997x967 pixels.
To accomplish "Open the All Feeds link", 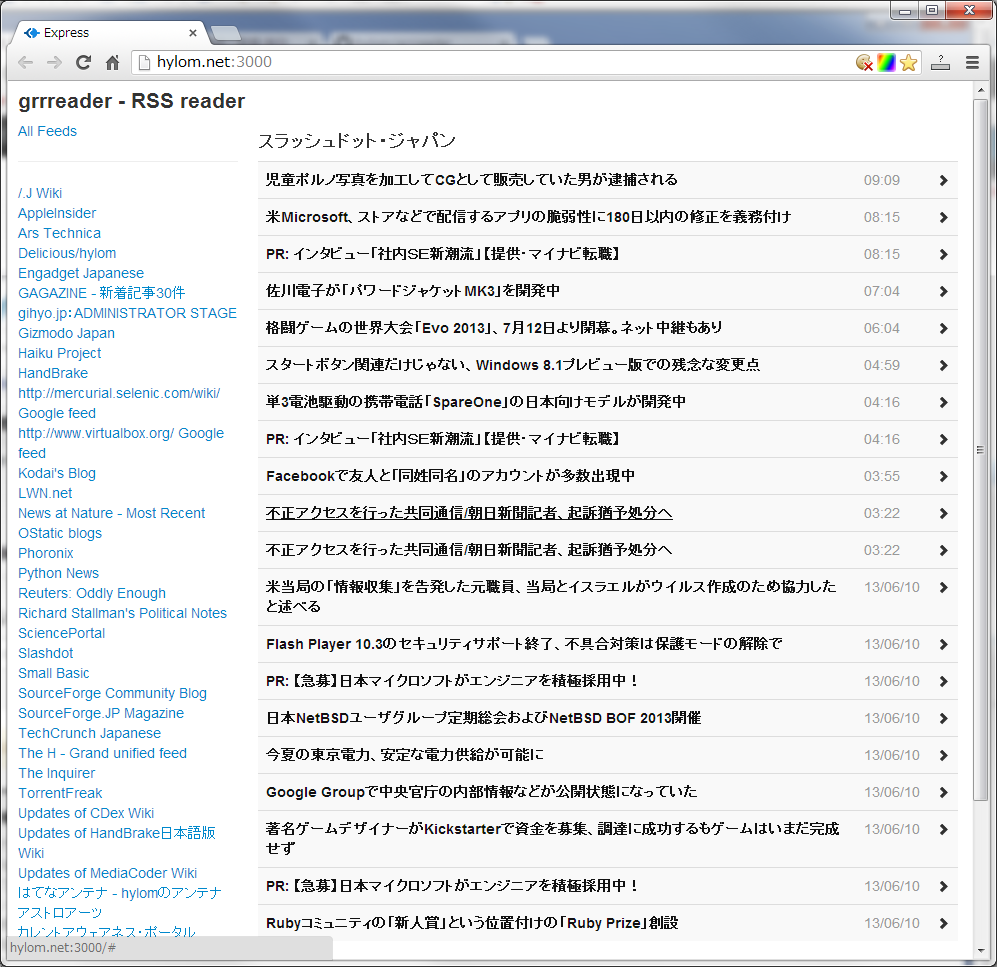I will 47,131.
